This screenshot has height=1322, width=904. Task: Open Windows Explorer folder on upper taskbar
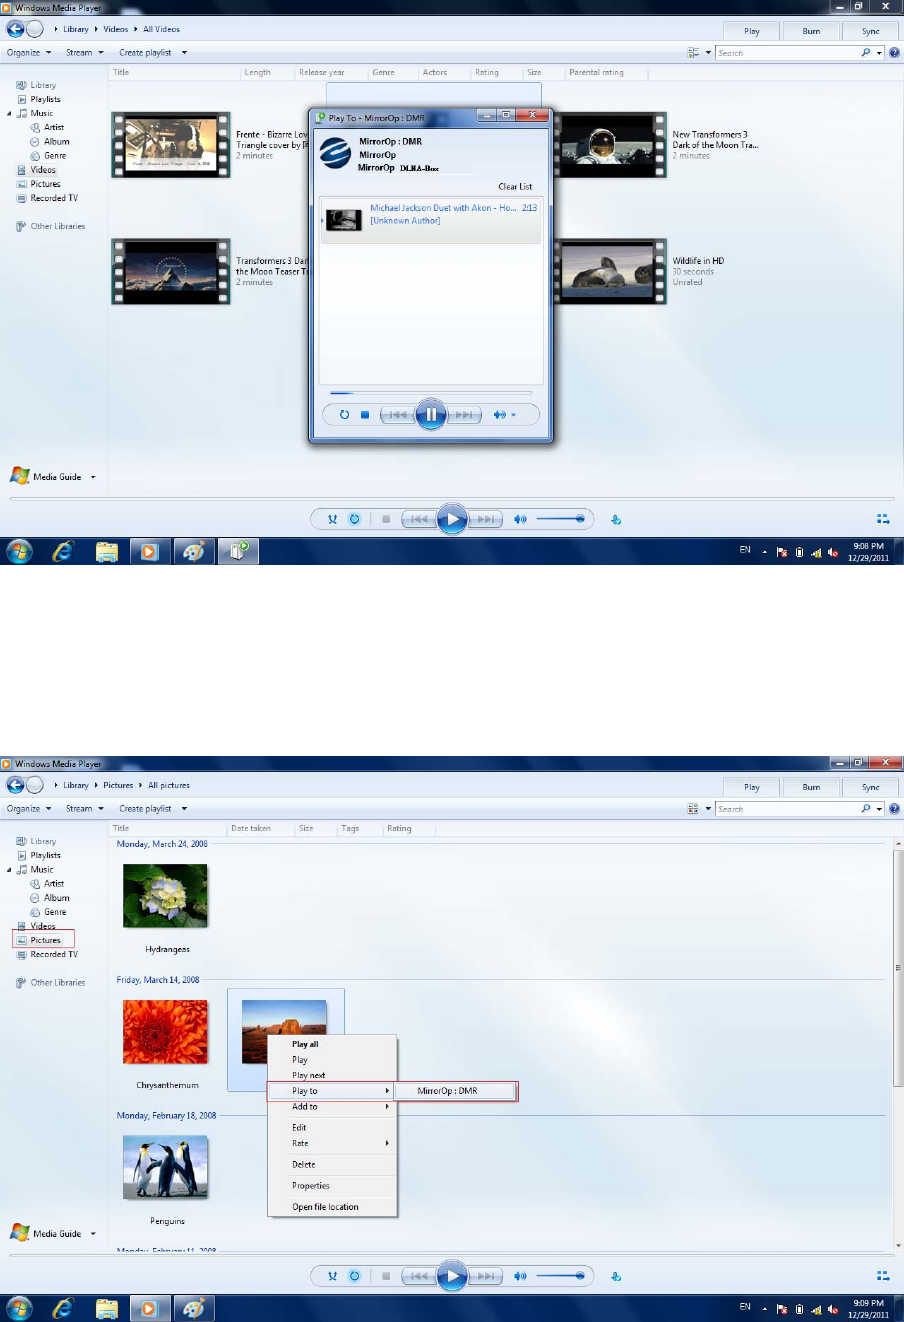[x=107, y=550]
